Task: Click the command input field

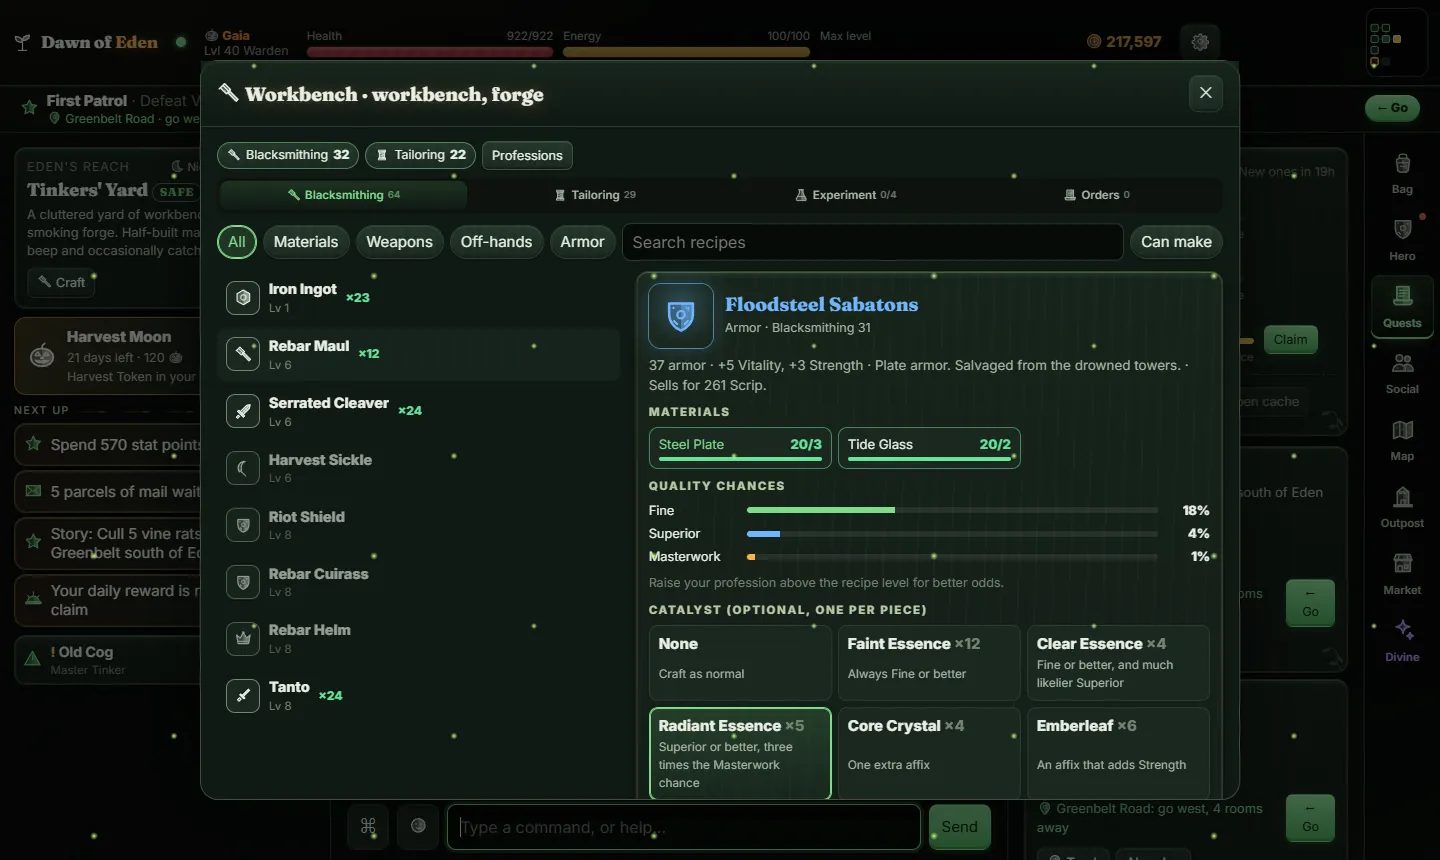Action: 684,827
